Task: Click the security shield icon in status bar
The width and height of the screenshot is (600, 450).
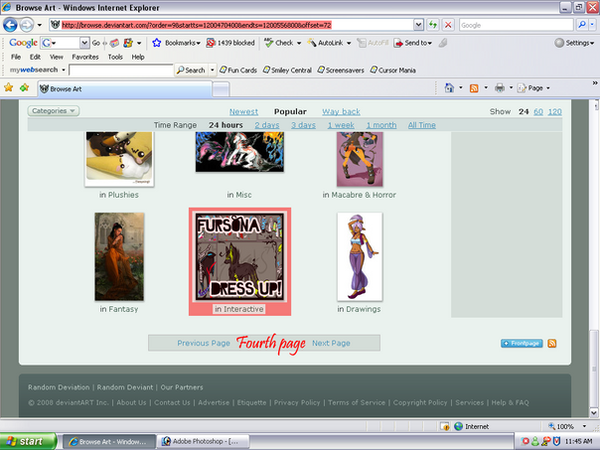Action: coord(445,426)
